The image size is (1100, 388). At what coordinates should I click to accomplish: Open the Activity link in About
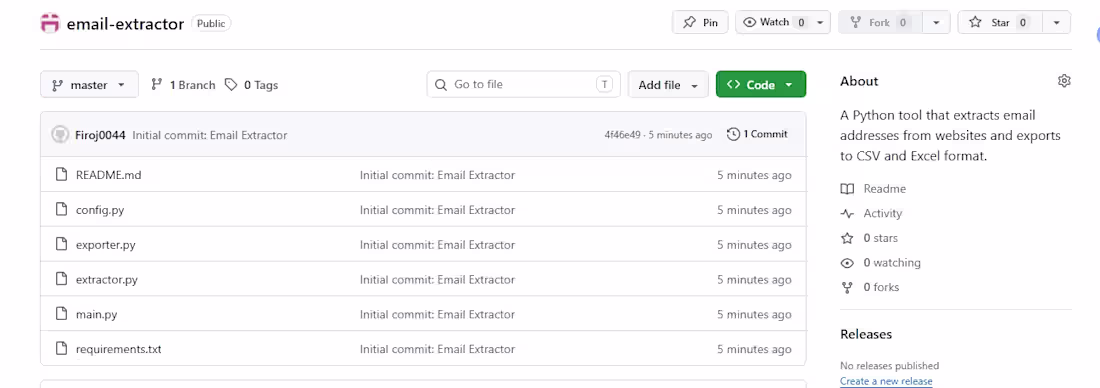(x=883, y=213)
